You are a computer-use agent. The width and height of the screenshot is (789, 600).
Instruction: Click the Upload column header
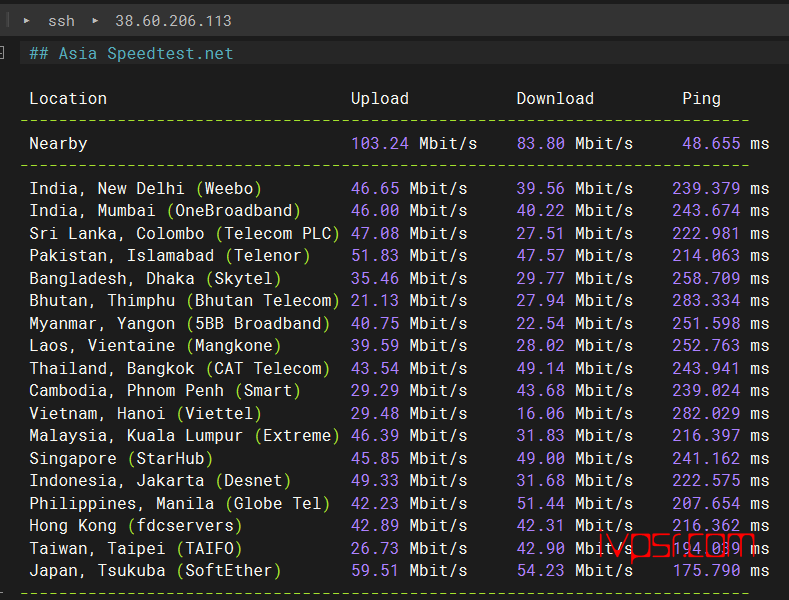click(x=379, y=98)
